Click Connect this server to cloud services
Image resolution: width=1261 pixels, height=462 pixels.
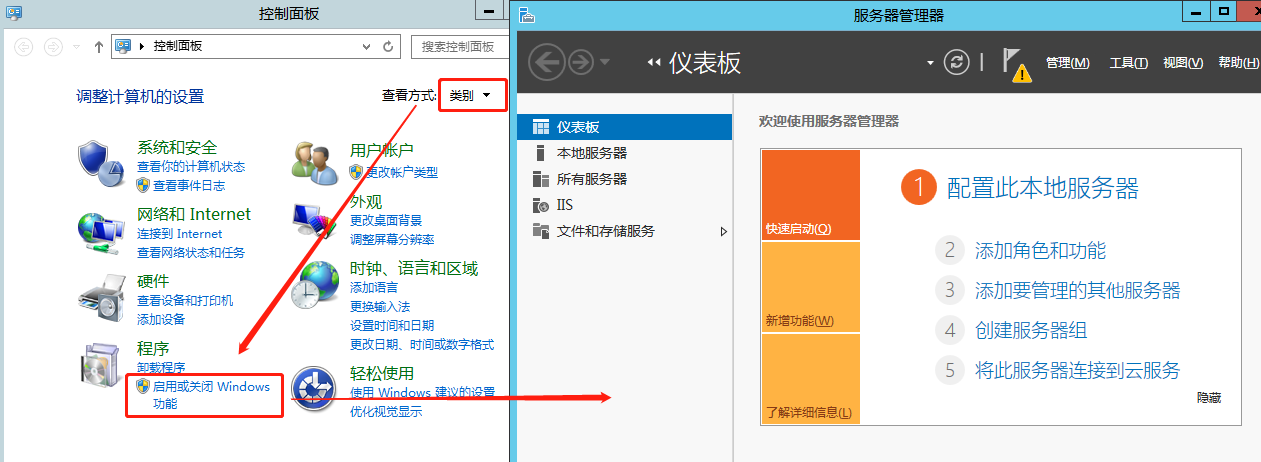click(1077, 370)
